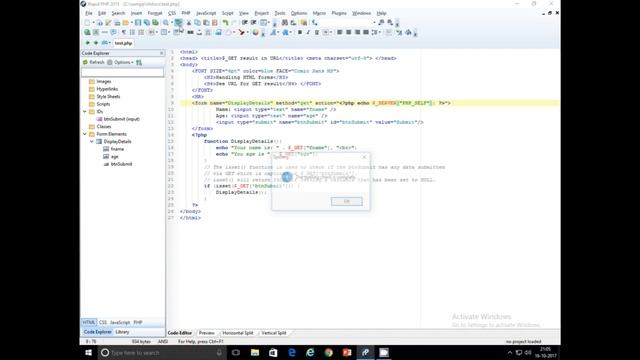
Task: Click the Color picker wheel icon
Action: pyautogui.click(x=256, y=32)
